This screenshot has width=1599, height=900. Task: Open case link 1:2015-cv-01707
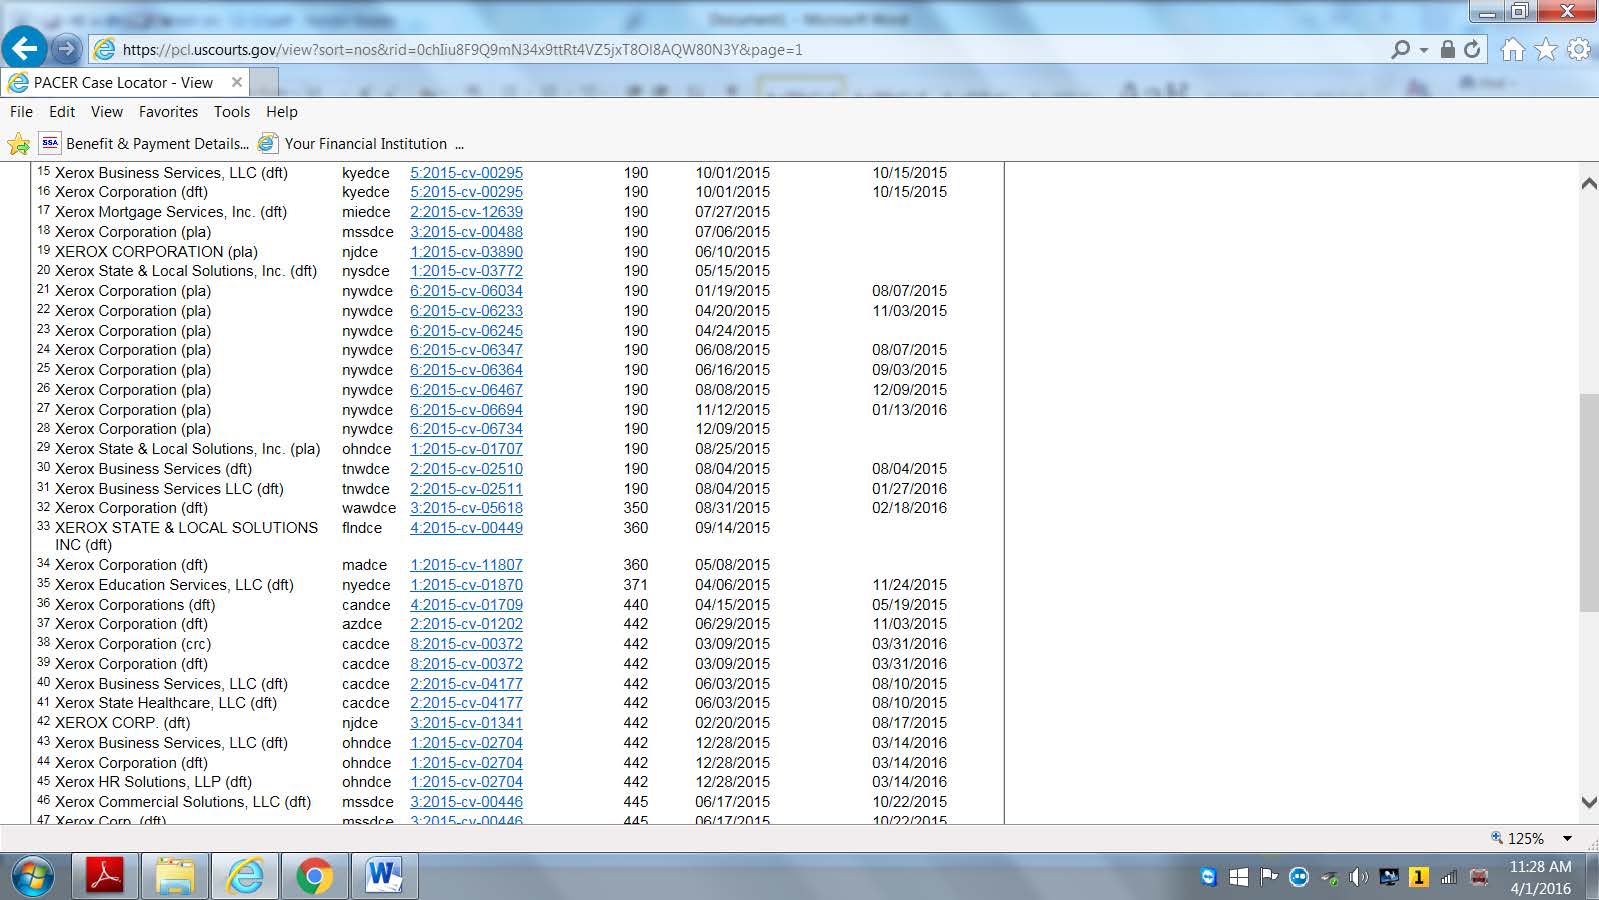[466, 449]
